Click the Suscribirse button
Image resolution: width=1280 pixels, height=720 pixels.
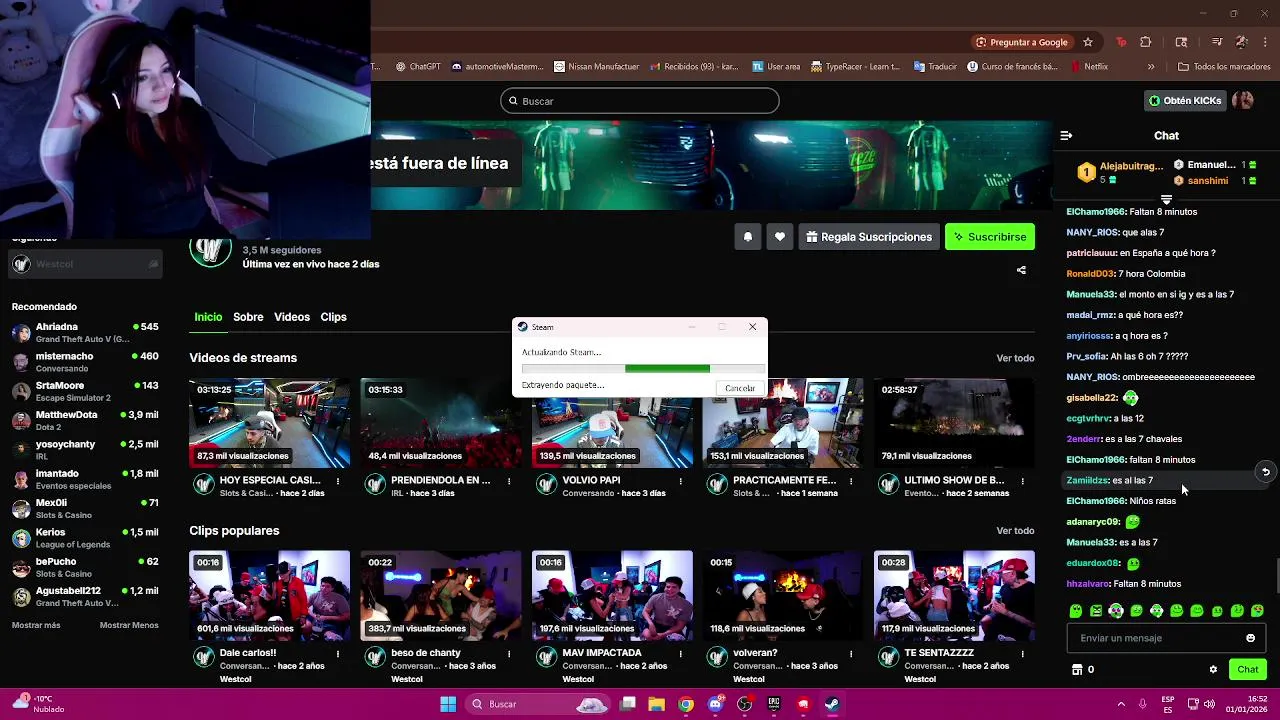(990, 237)
